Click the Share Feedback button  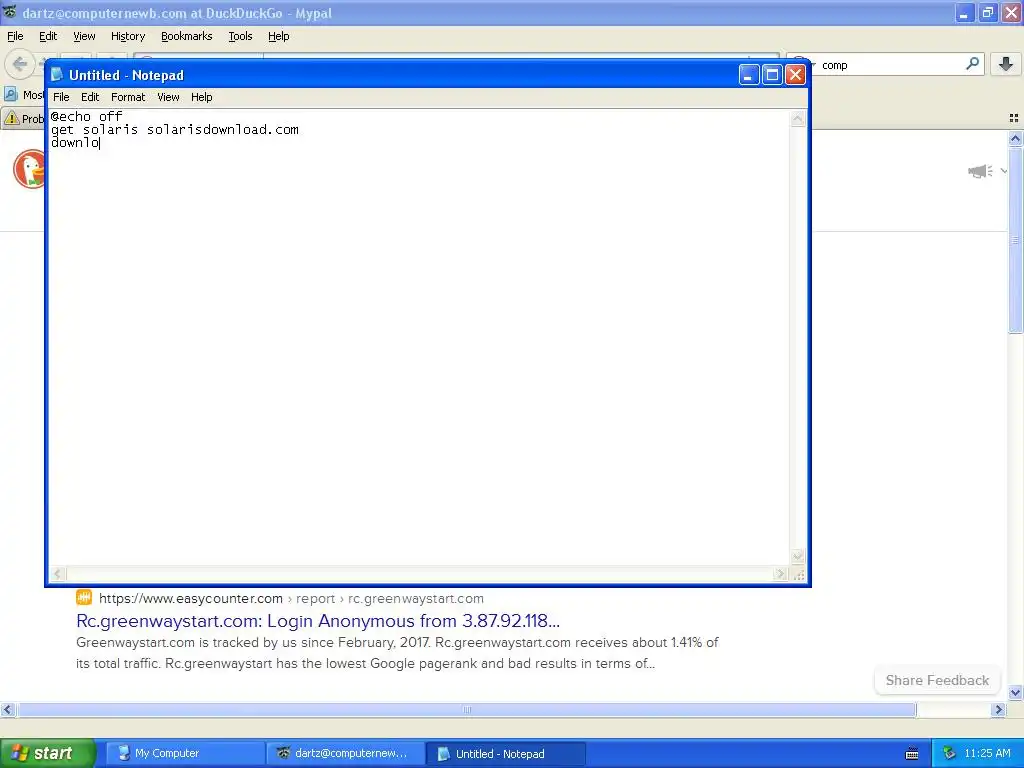click(937, 680)
